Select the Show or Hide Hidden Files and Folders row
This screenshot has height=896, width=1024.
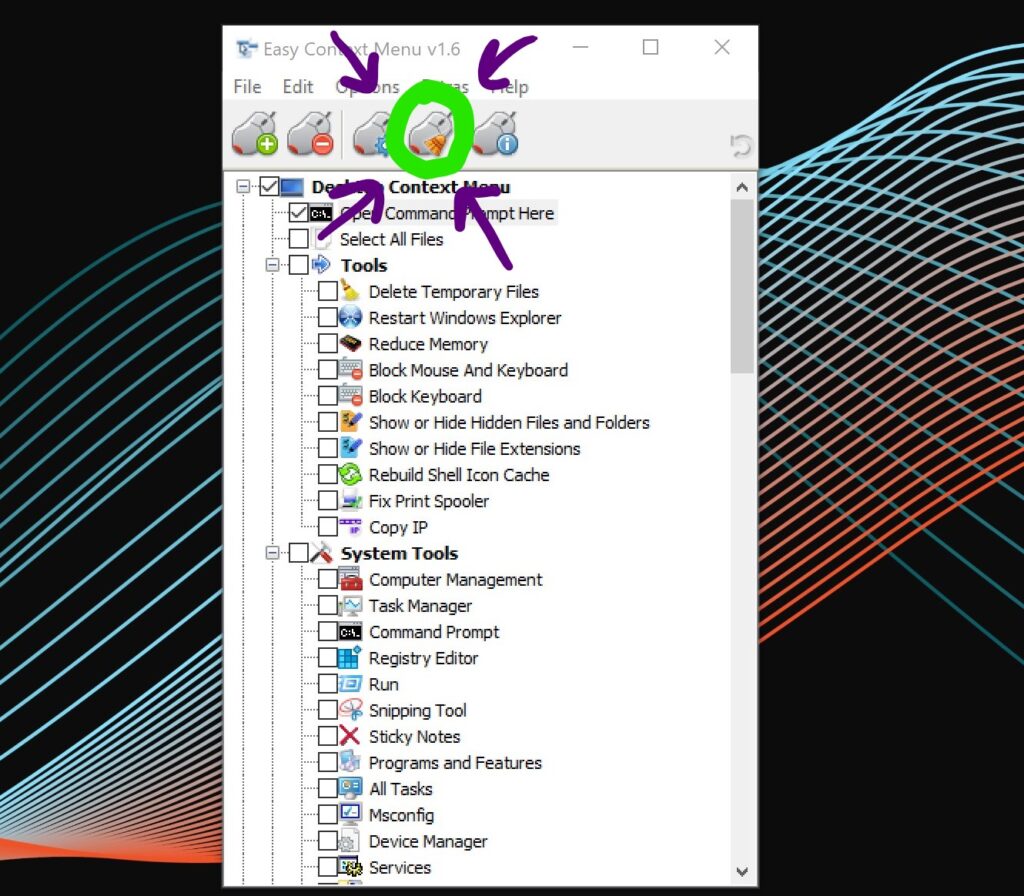pos(509,423)
